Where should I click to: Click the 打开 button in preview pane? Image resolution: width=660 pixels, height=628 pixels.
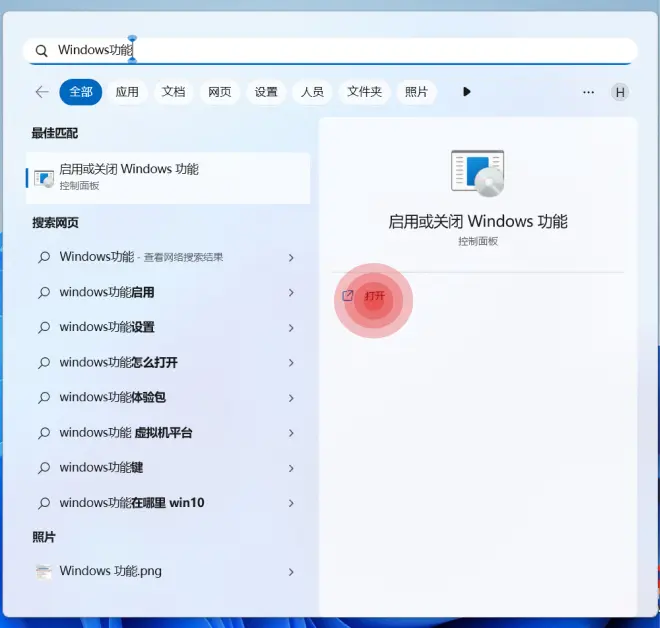point(374,296)
